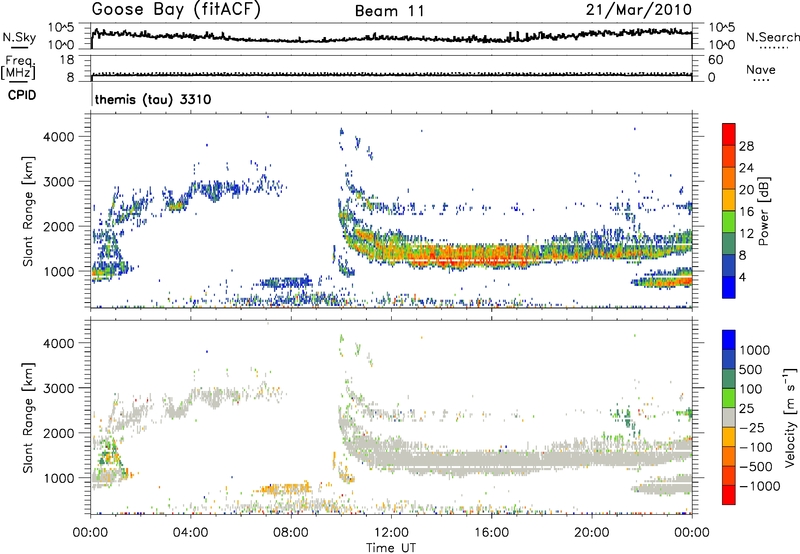Click the "Power [dB]" colorbar title
Viewport: 800px width, 554px height.
click(763, 211)
